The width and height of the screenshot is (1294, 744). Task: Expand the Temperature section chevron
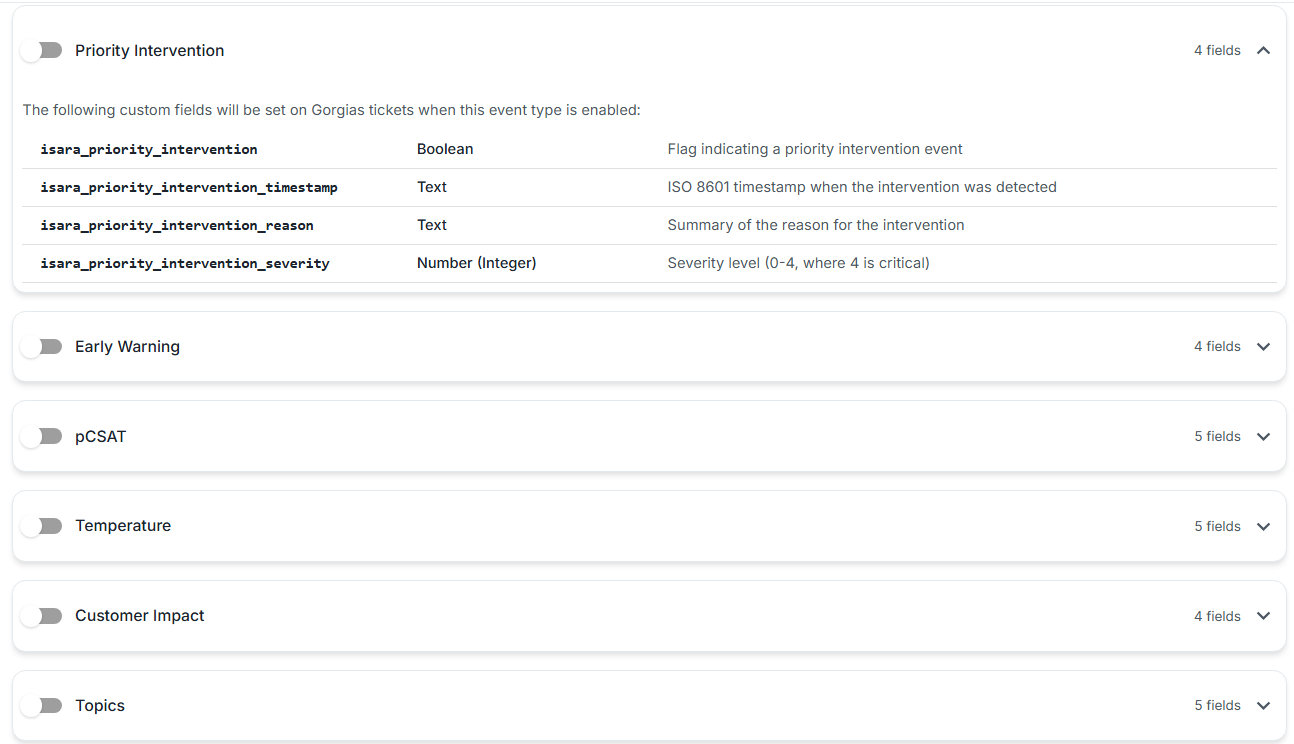pos(1263,526)
